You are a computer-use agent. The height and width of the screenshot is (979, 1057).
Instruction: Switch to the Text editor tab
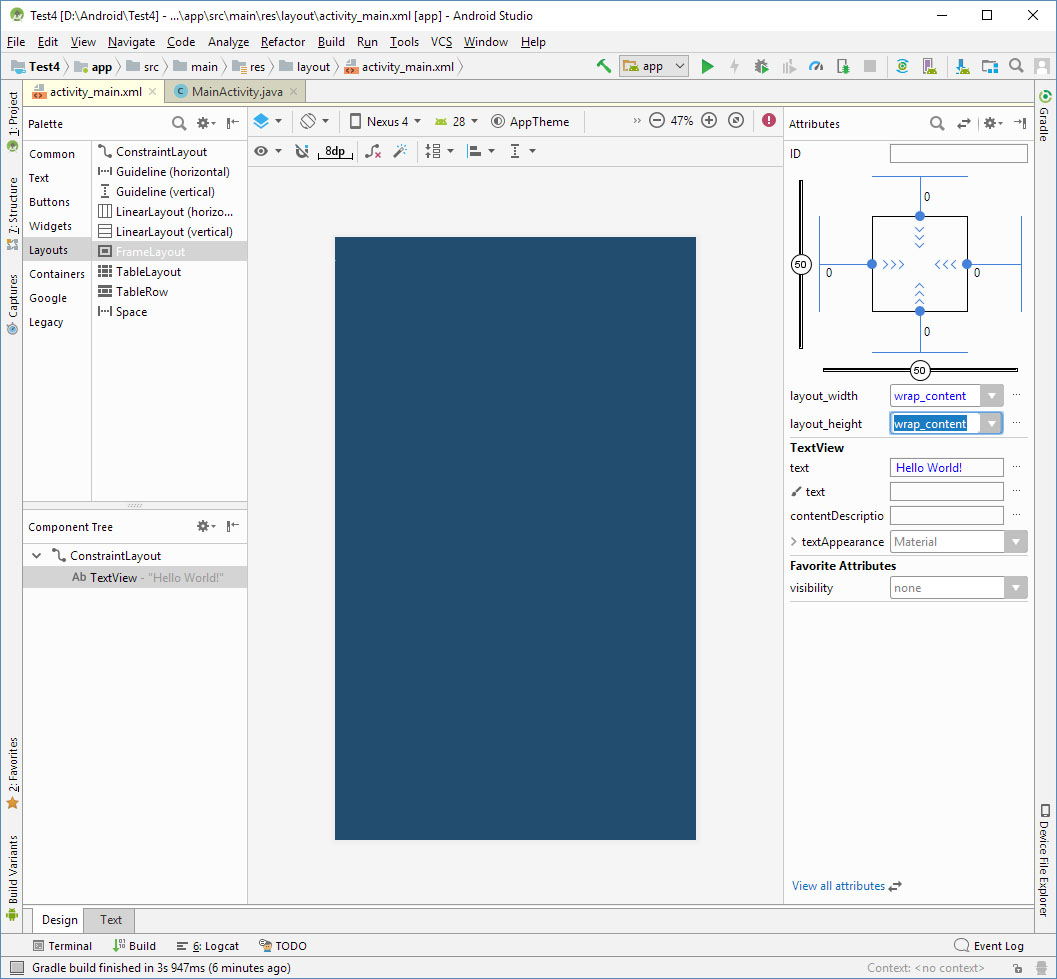[x=108, y=920]
